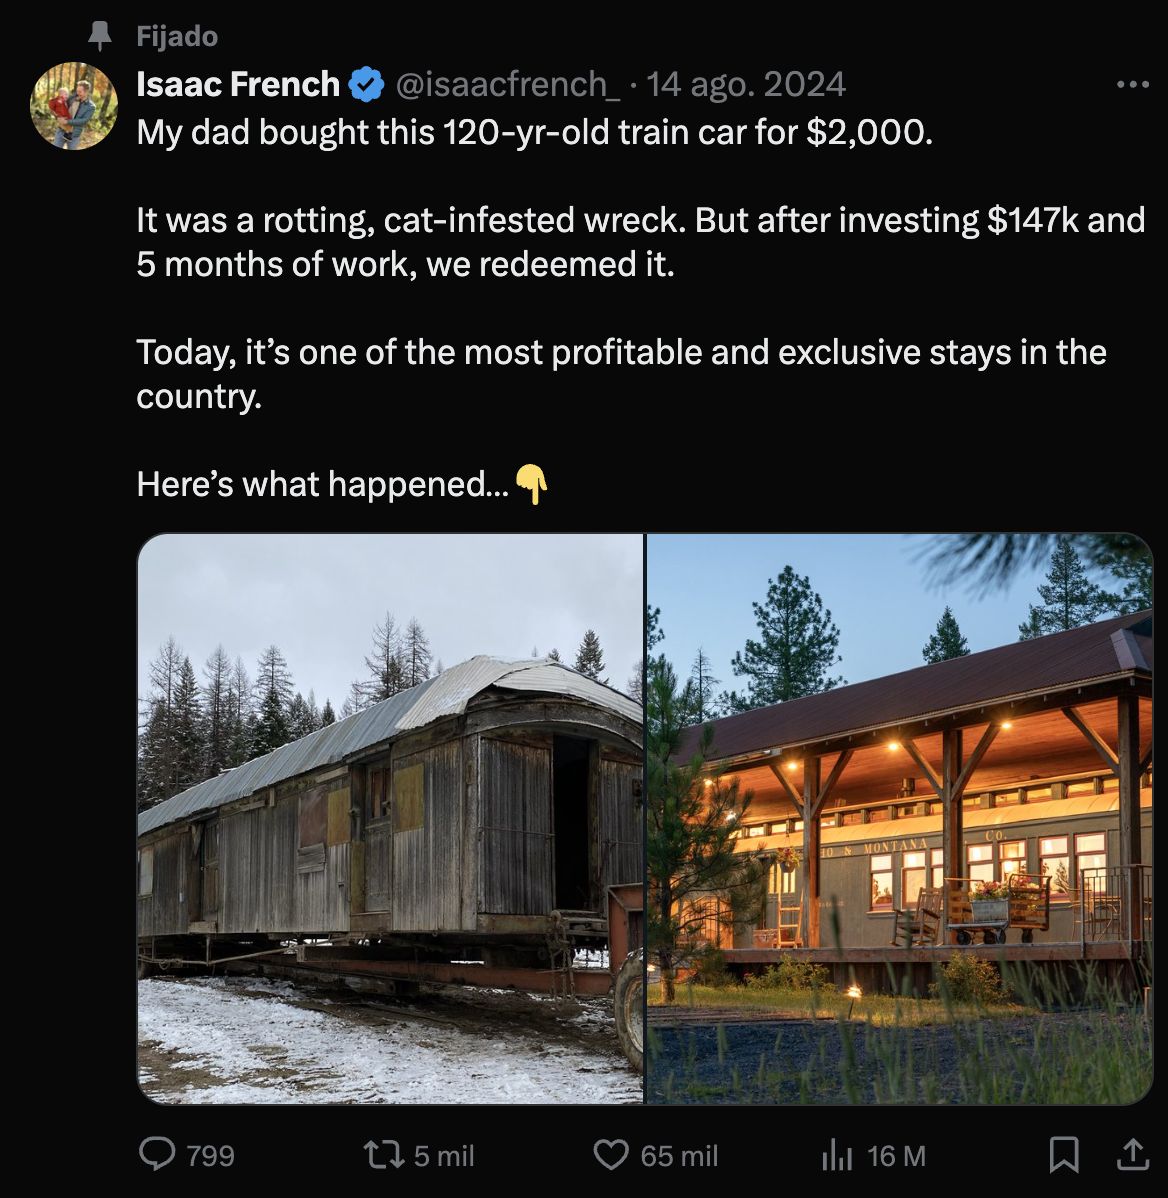
Task: Share the tweet via the upload arrow icon
Action: (x=1132, y=1154)
